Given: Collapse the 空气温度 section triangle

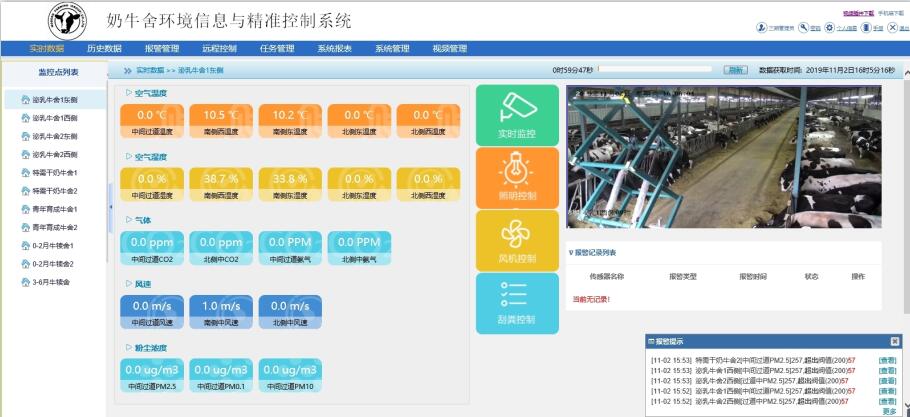Looking at the screenshot, I should point(130,93).
